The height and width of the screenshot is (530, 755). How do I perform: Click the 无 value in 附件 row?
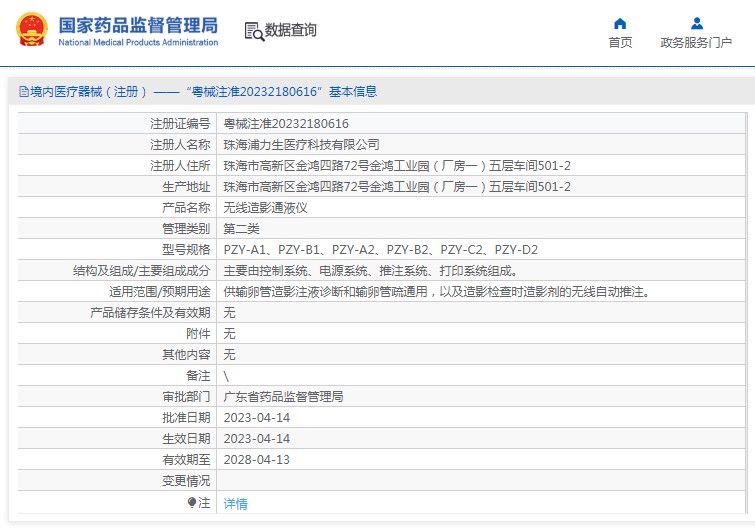(229, 334)
